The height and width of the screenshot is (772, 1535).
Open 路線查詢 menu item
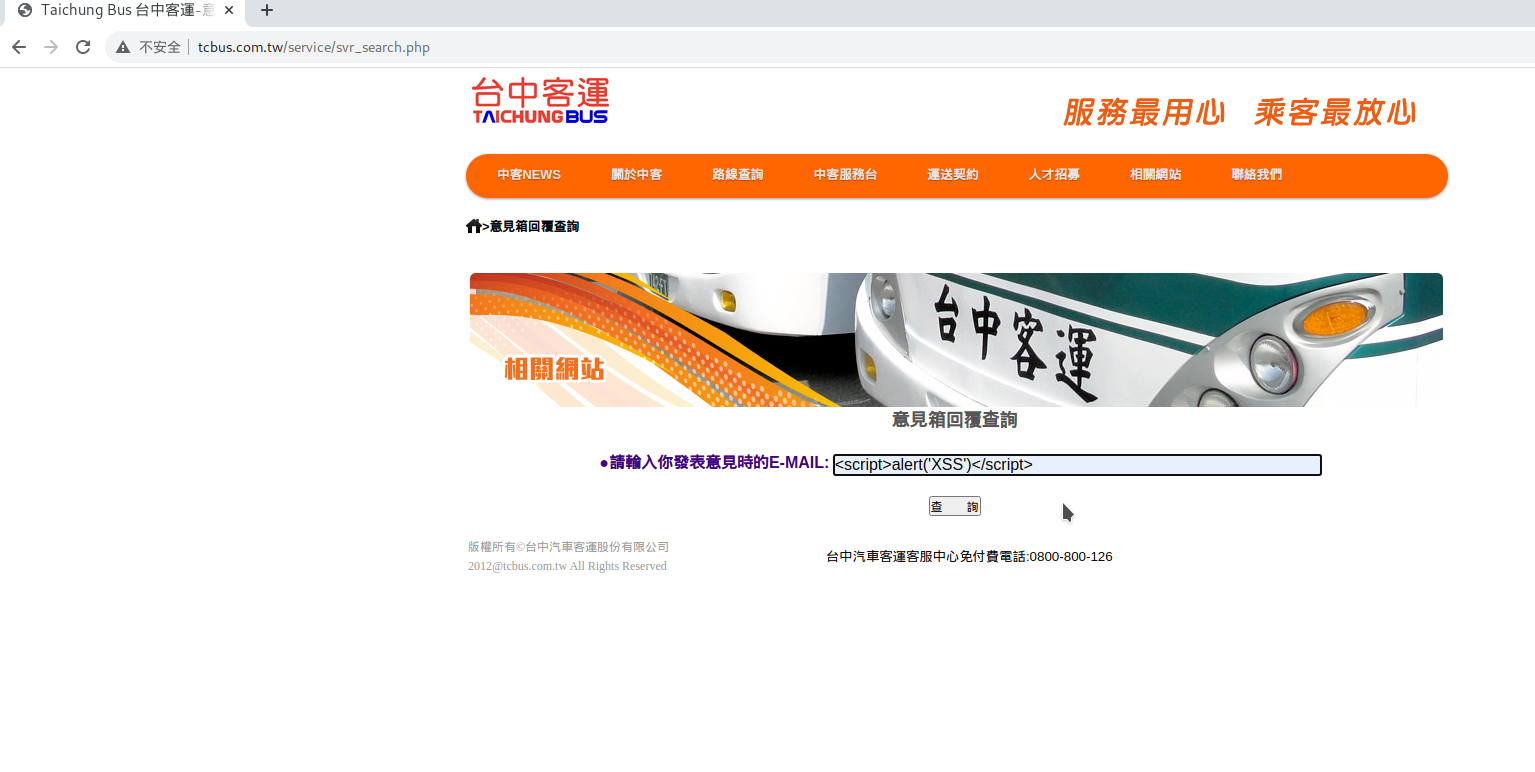tap(738, 175)
